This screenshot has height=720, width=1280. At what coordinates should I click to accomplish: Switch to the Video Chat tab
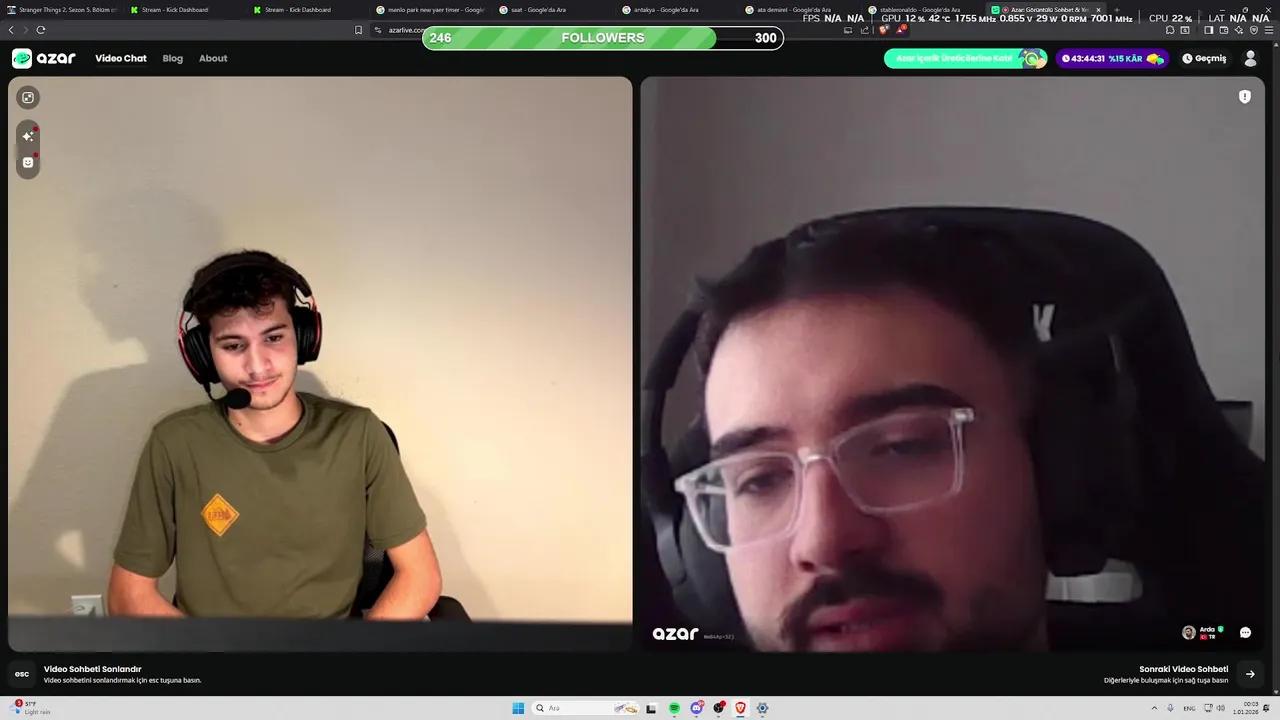[120, 58]
